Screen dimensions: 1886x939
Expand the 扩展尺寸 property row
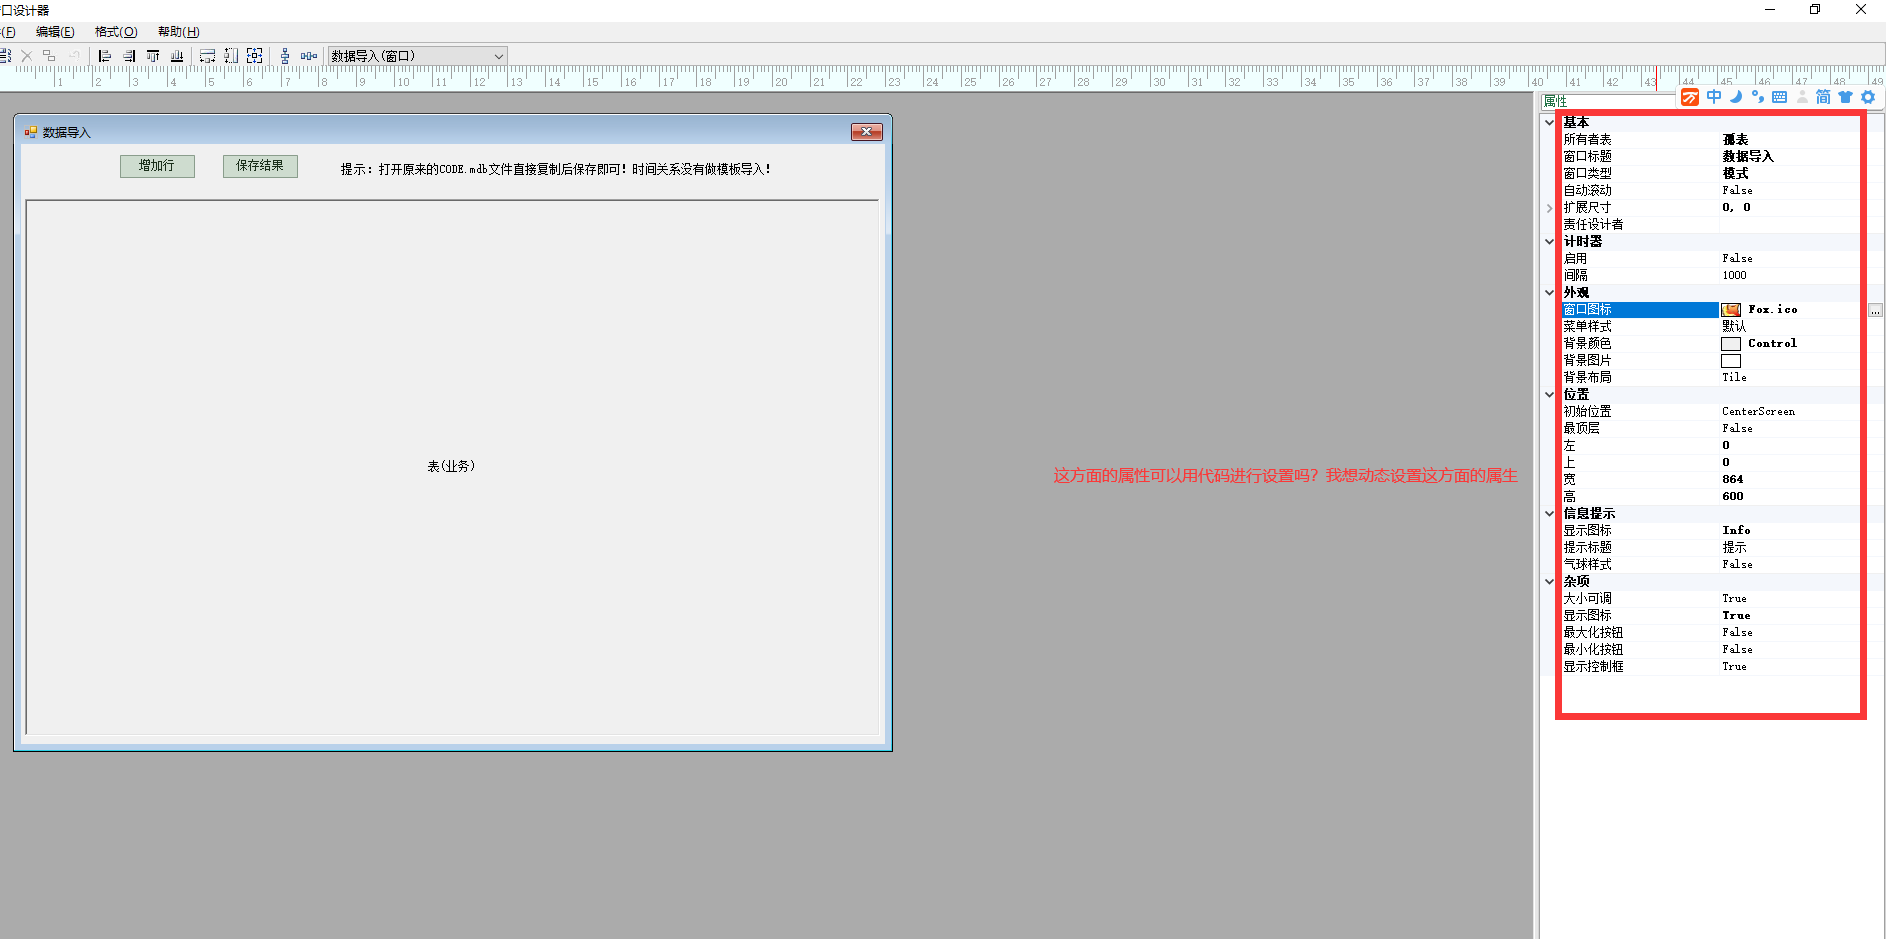pyautogui.click(x=1549, y=208)
